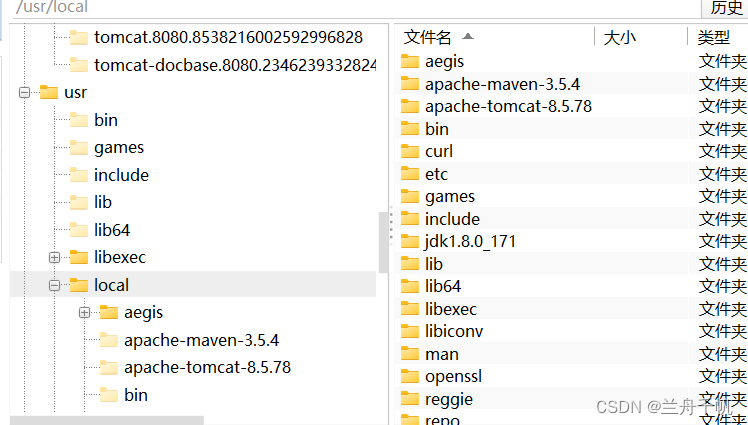Select curl name in file list
This screenshot has width=748, height=425.
pos(438,151)
